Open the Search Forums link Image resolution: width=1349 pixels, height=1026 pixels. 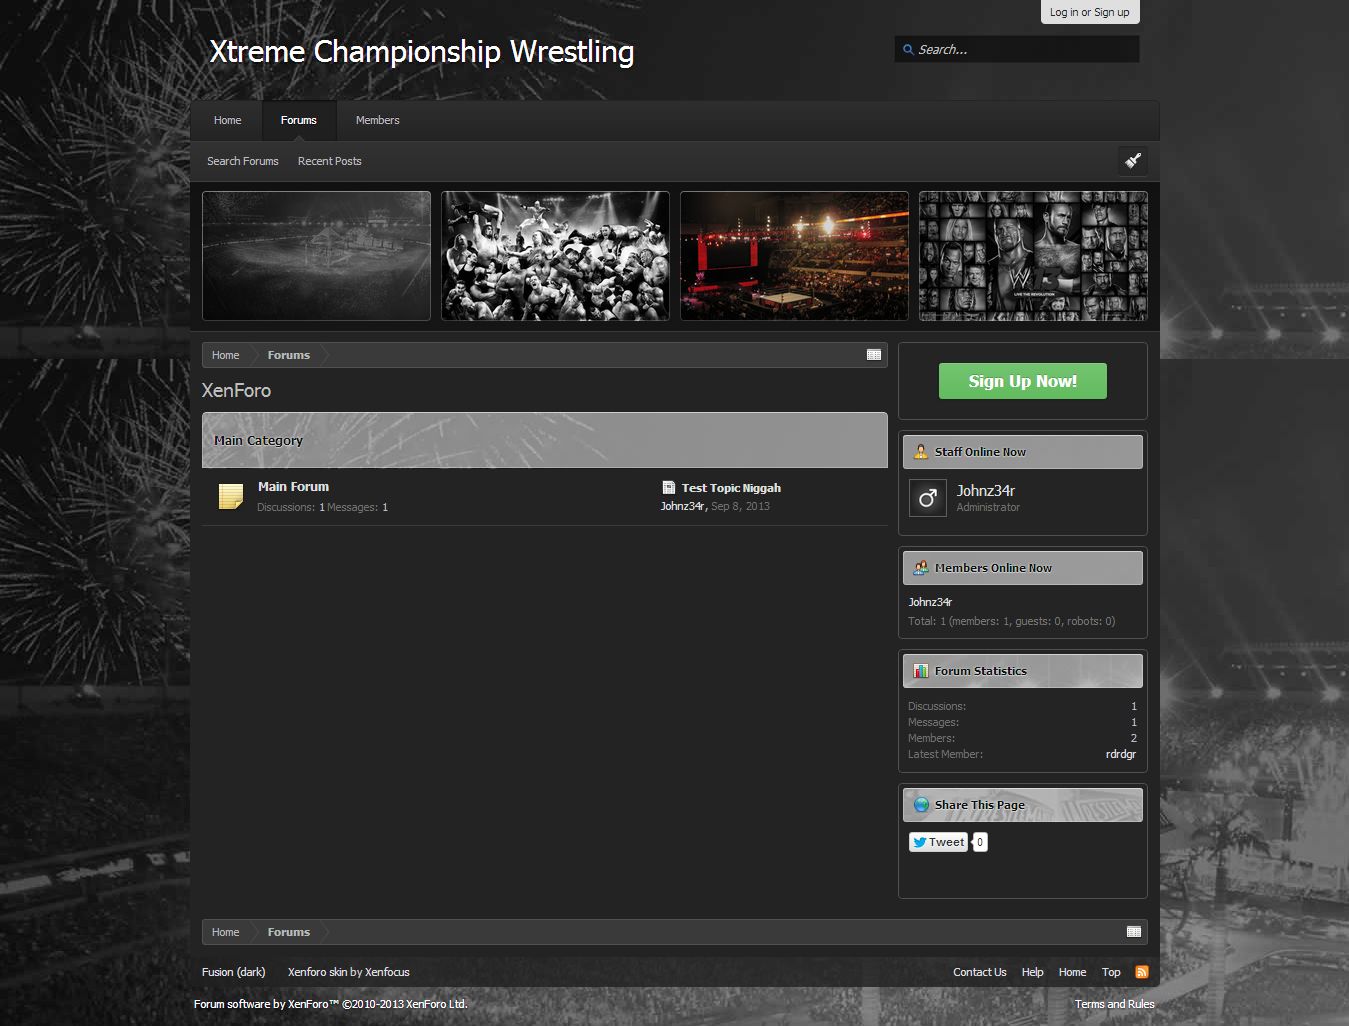(242, 161)
